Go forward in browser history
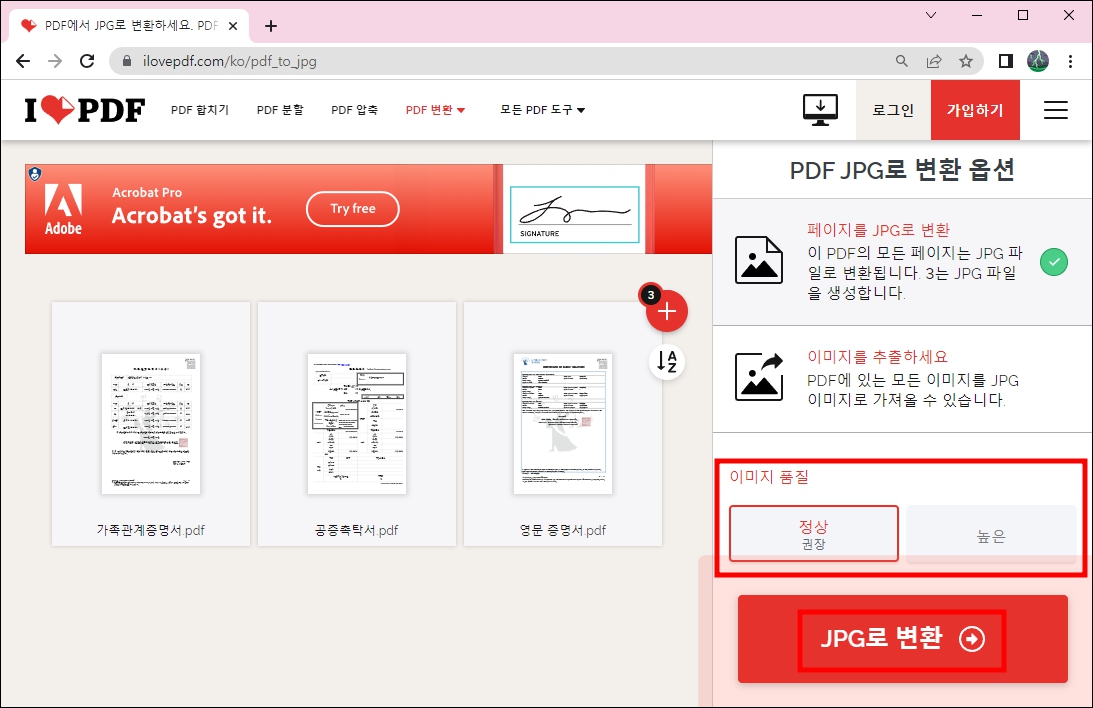Screen dimensions: 1093x708 pyautogui.click(x=55, y=61)
